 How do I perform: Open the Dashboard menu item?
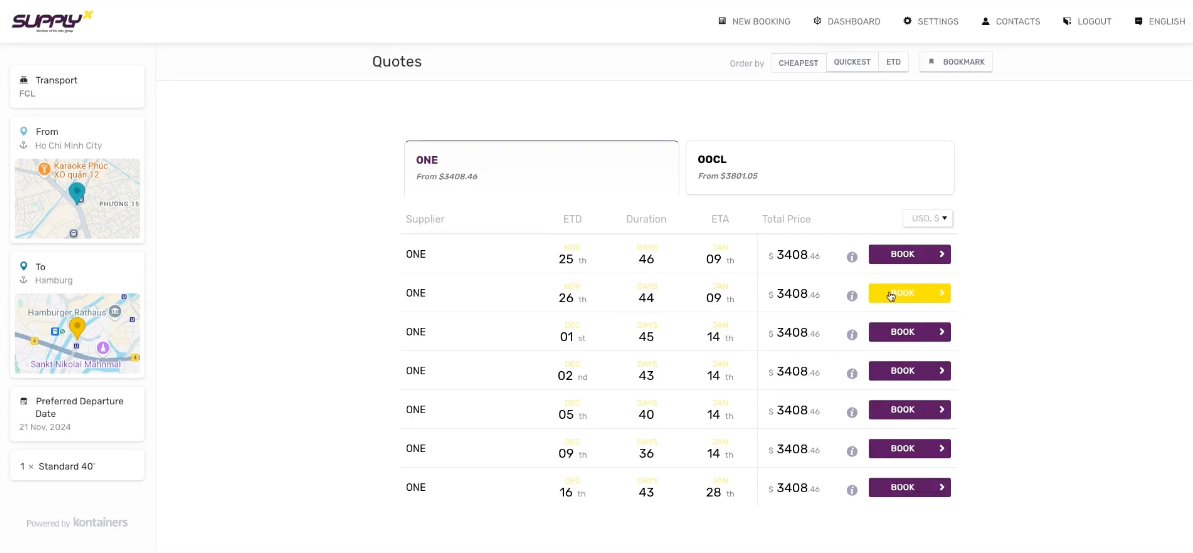[x=846, y=21]
